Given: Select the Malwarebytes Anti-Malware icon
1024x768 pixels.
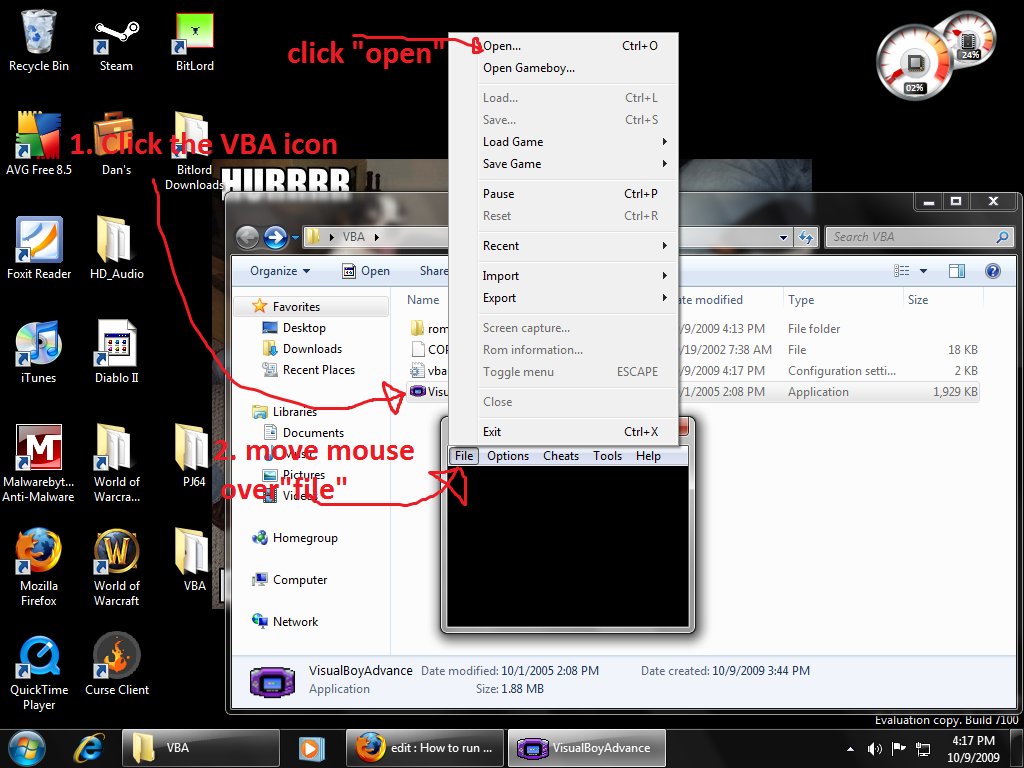Looking at the screenshot, I should (x=39, y=462).
